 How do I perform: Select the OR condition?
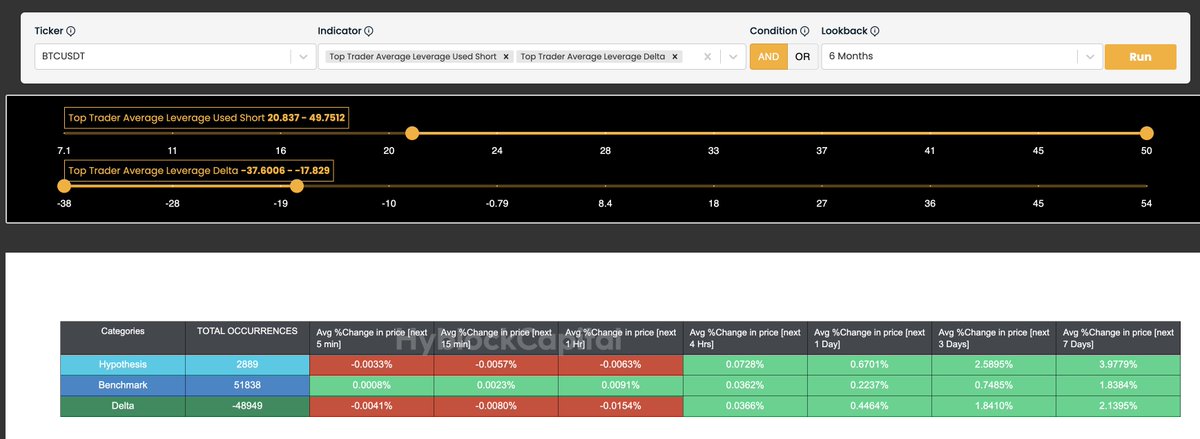pyautogui.click(x=802, y=57)
